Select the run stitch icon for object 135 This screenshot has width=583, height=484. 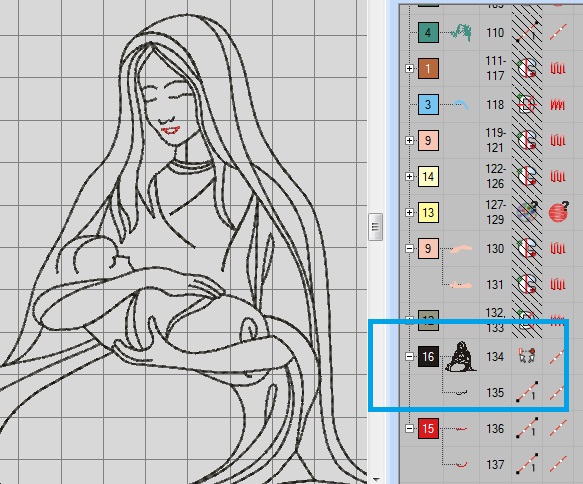[527, 392]
